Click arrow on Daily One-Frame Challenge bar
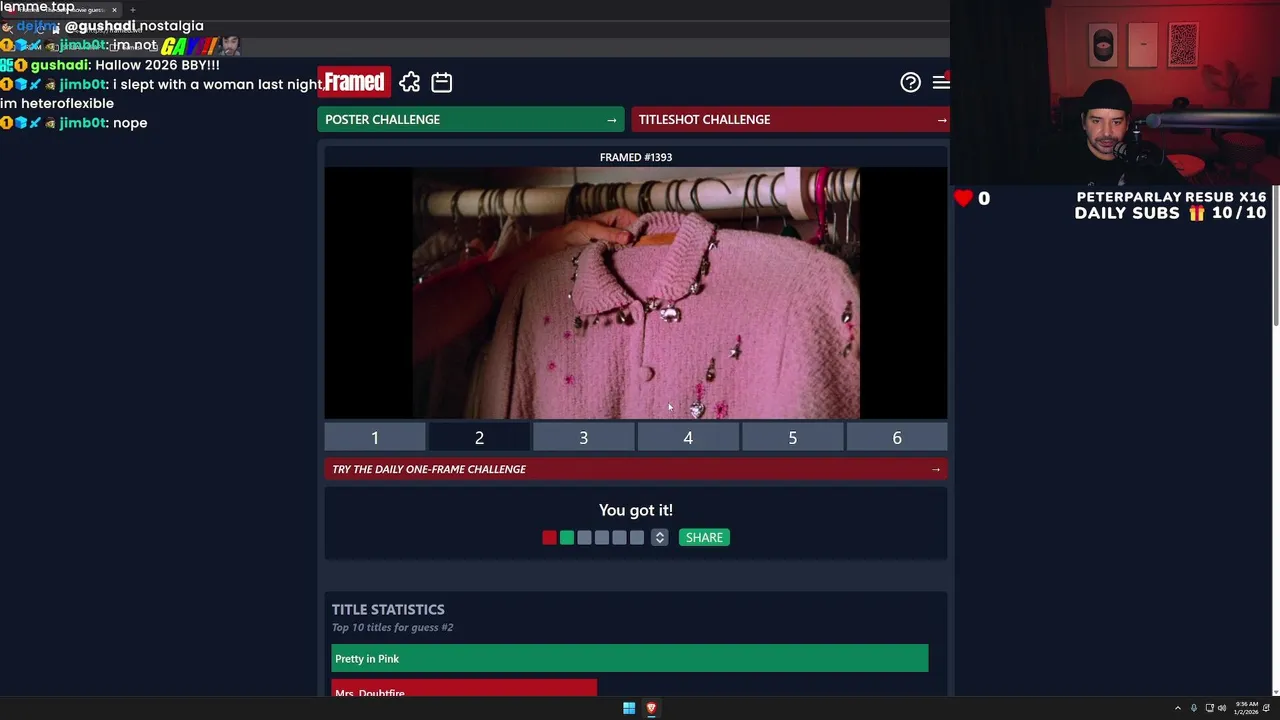This screenshot has width=1280, height=720. [x=935, y=469]
